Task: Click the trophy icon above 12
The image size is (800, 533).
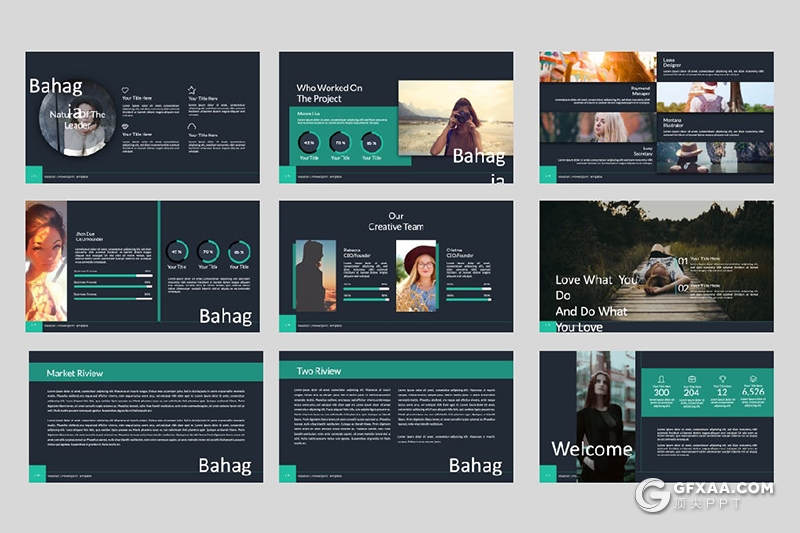Action: 721,379
